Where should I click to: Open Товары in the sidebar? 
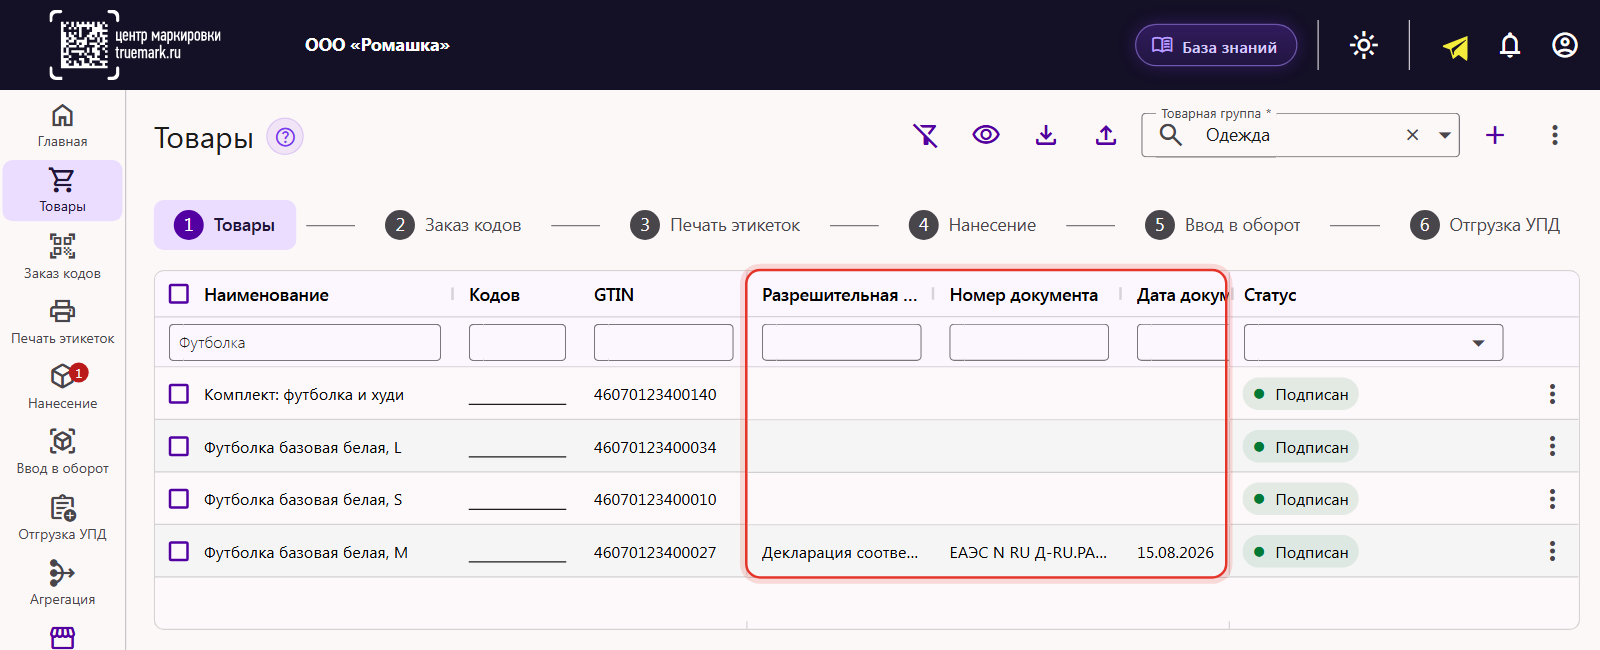62,190
